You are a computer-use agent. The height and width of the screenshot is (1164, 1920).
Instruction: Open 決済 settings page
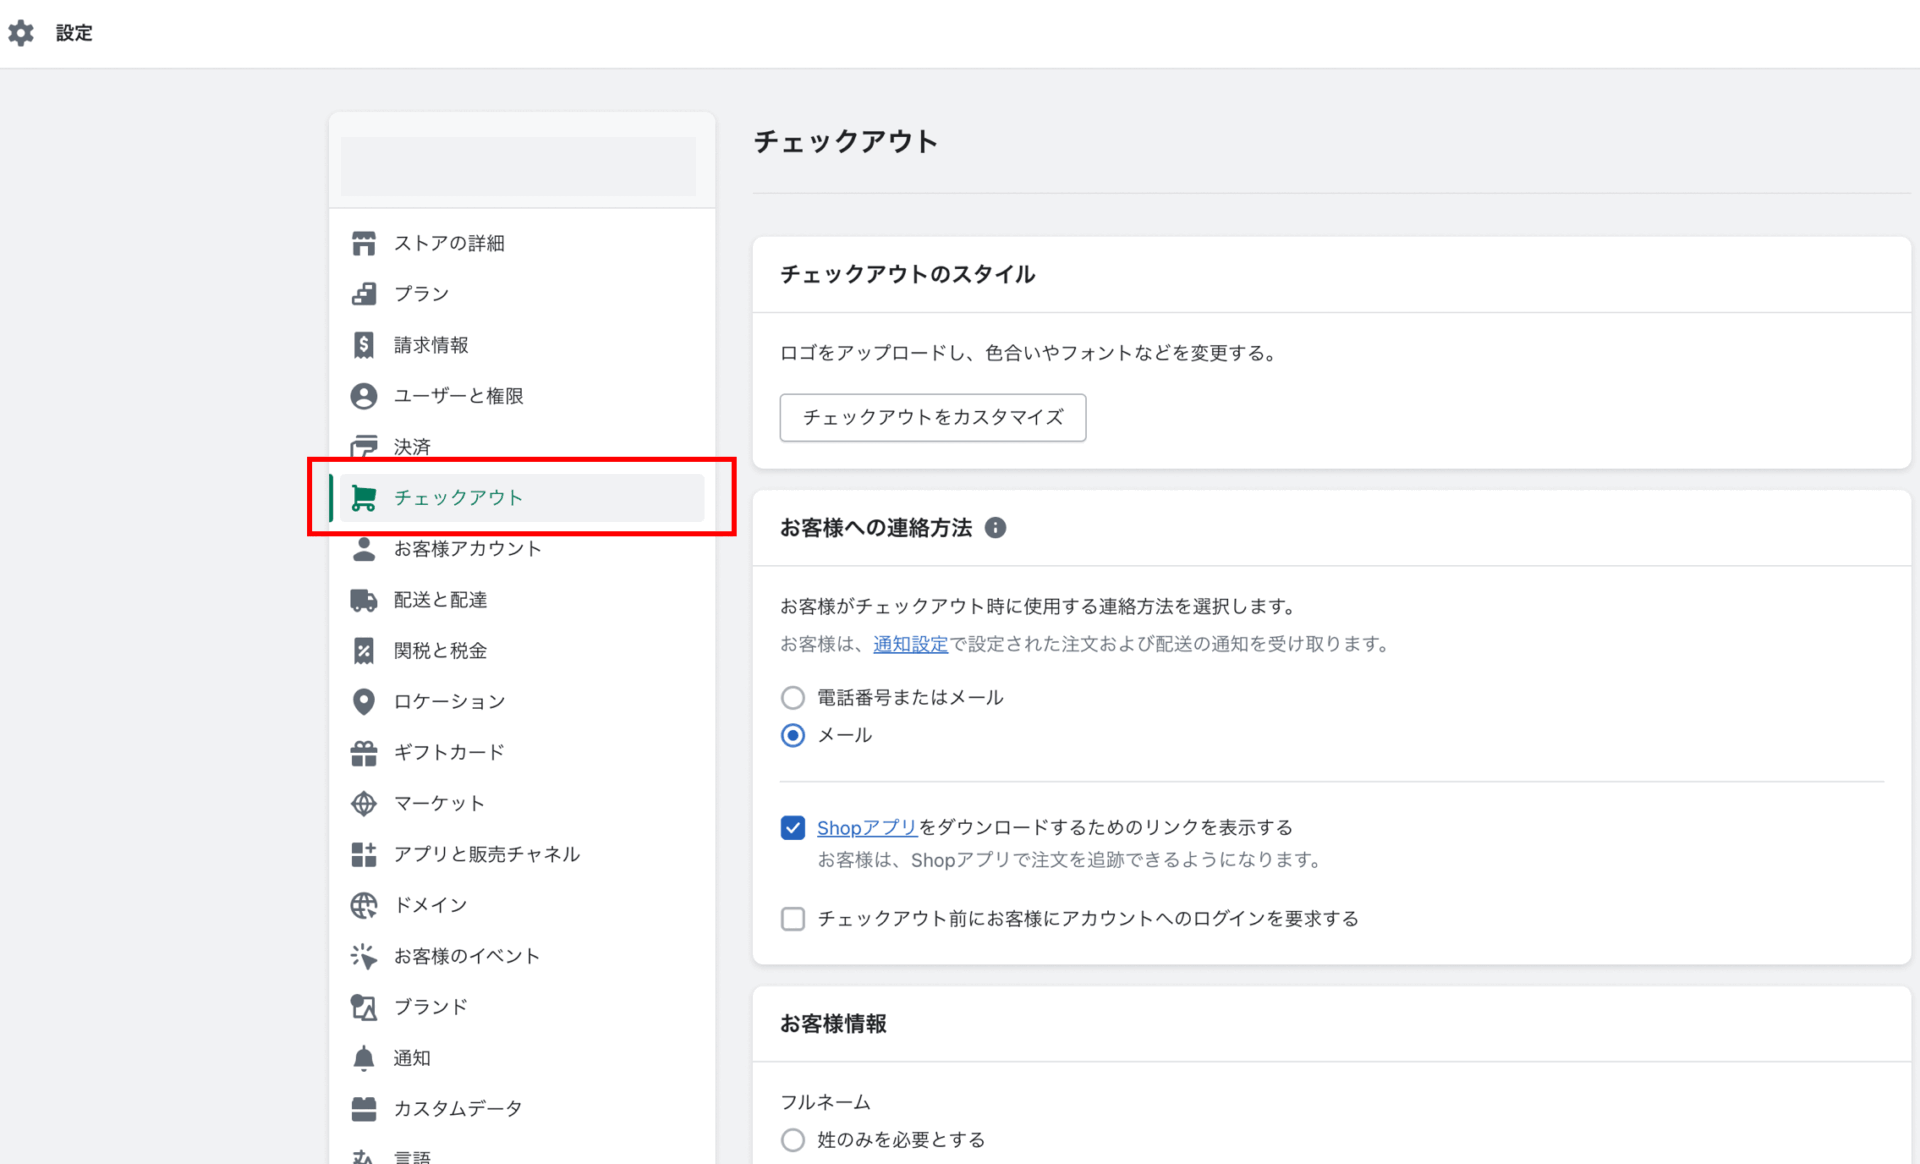pos(522,447)
